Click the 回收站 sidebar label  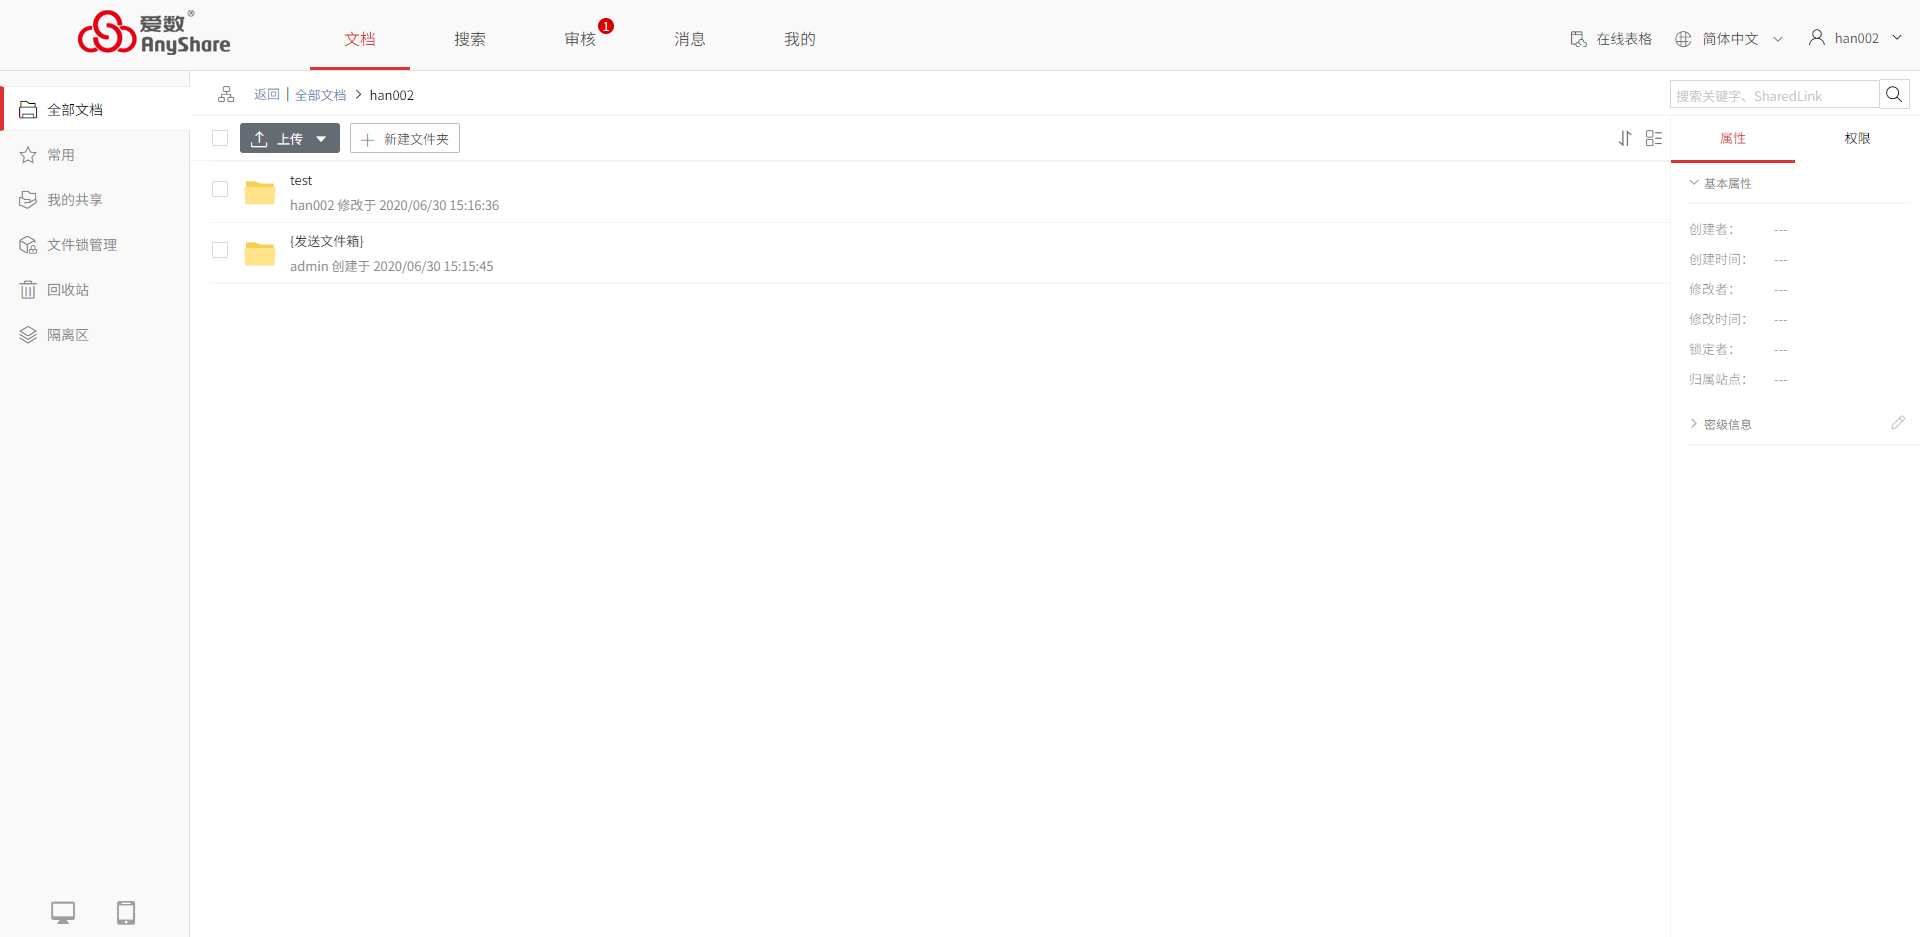coord(68,290)
